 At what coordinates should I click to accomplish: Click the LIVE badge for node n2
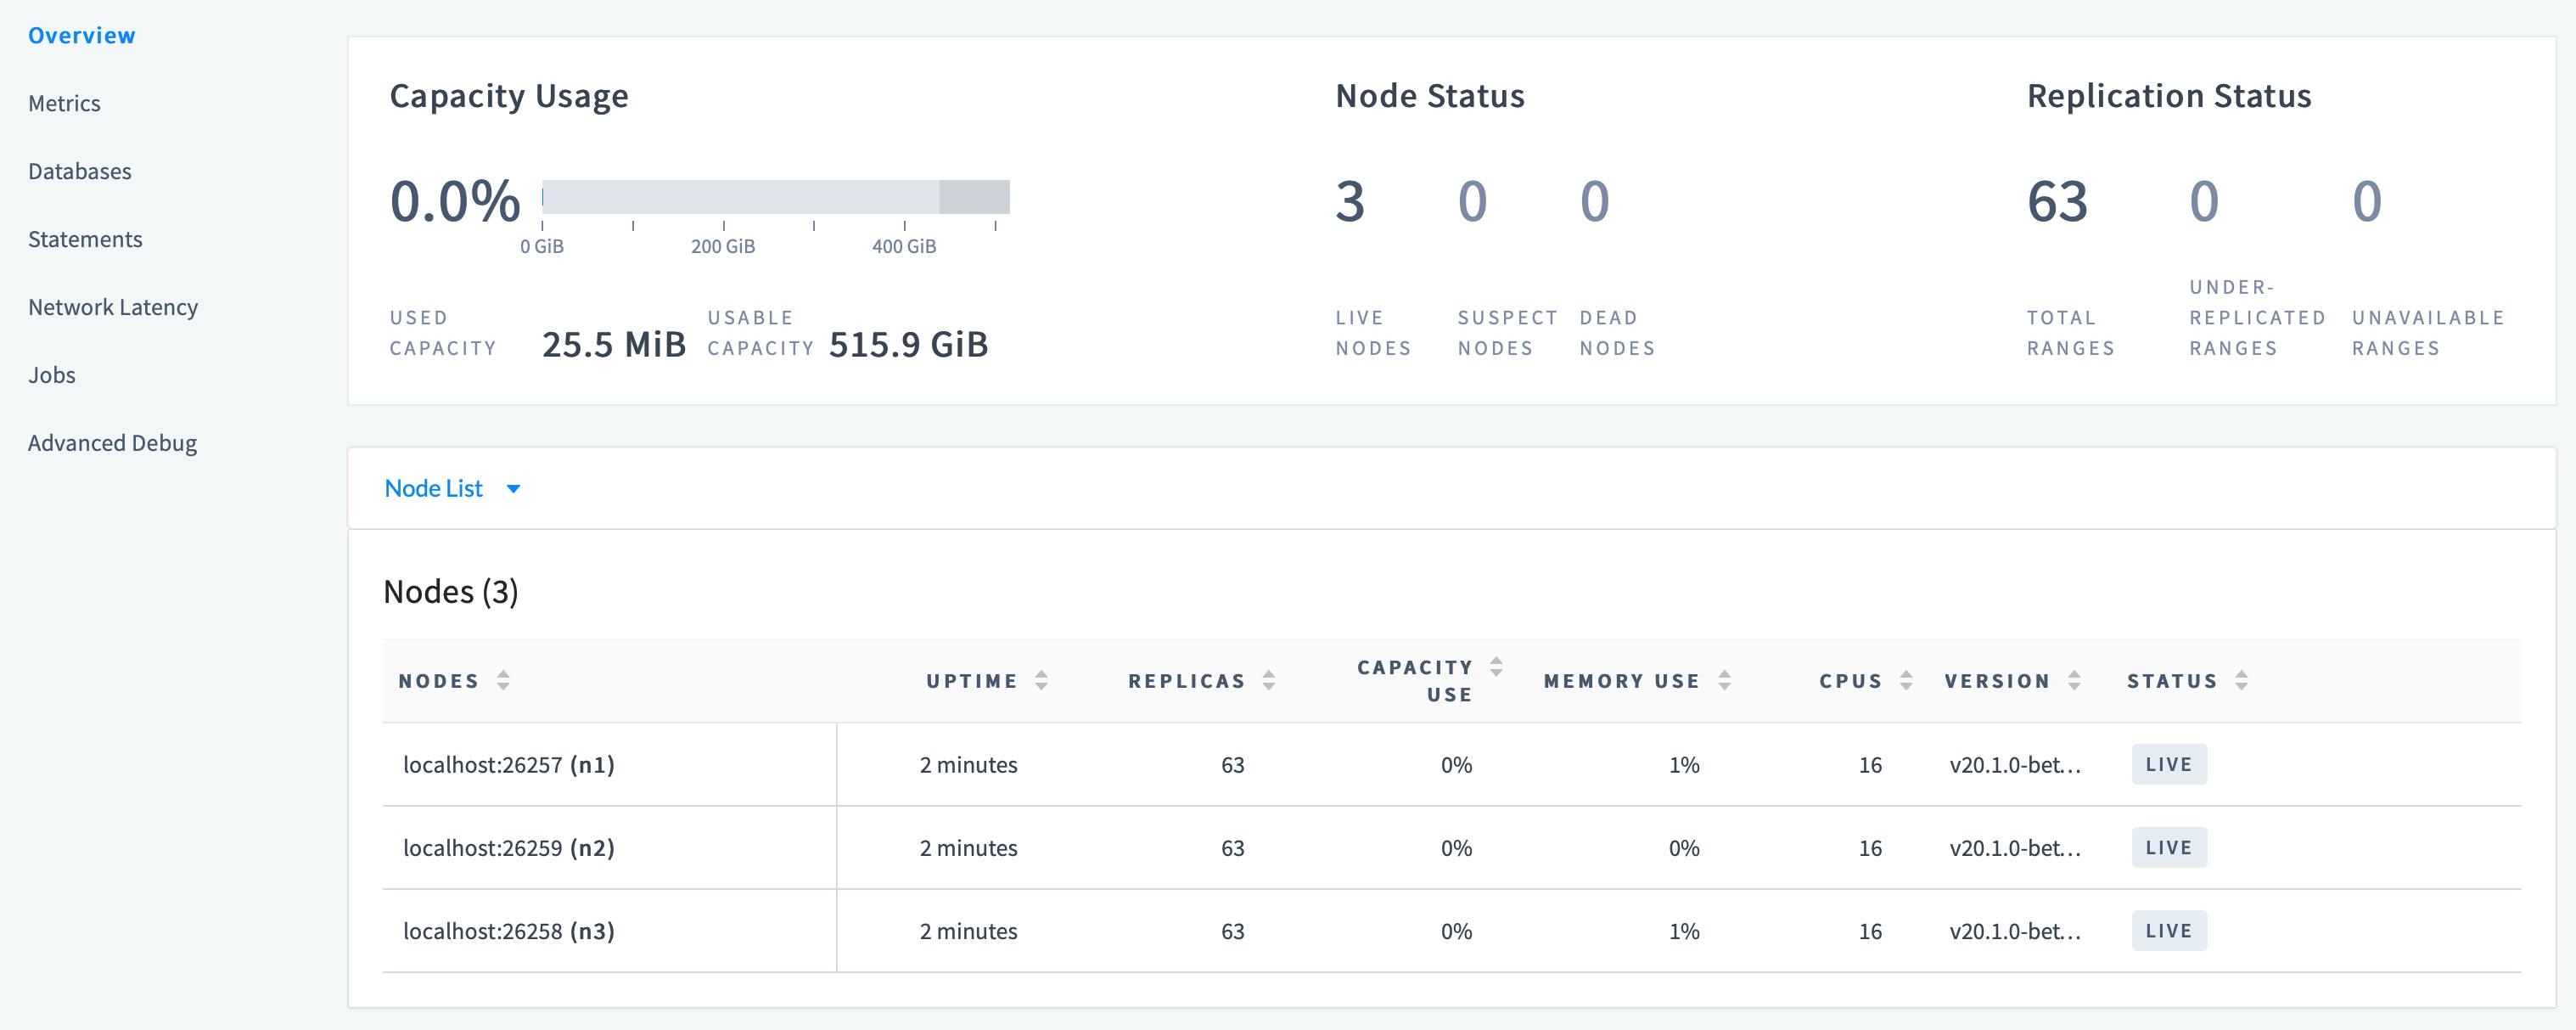click(2168, 847)
